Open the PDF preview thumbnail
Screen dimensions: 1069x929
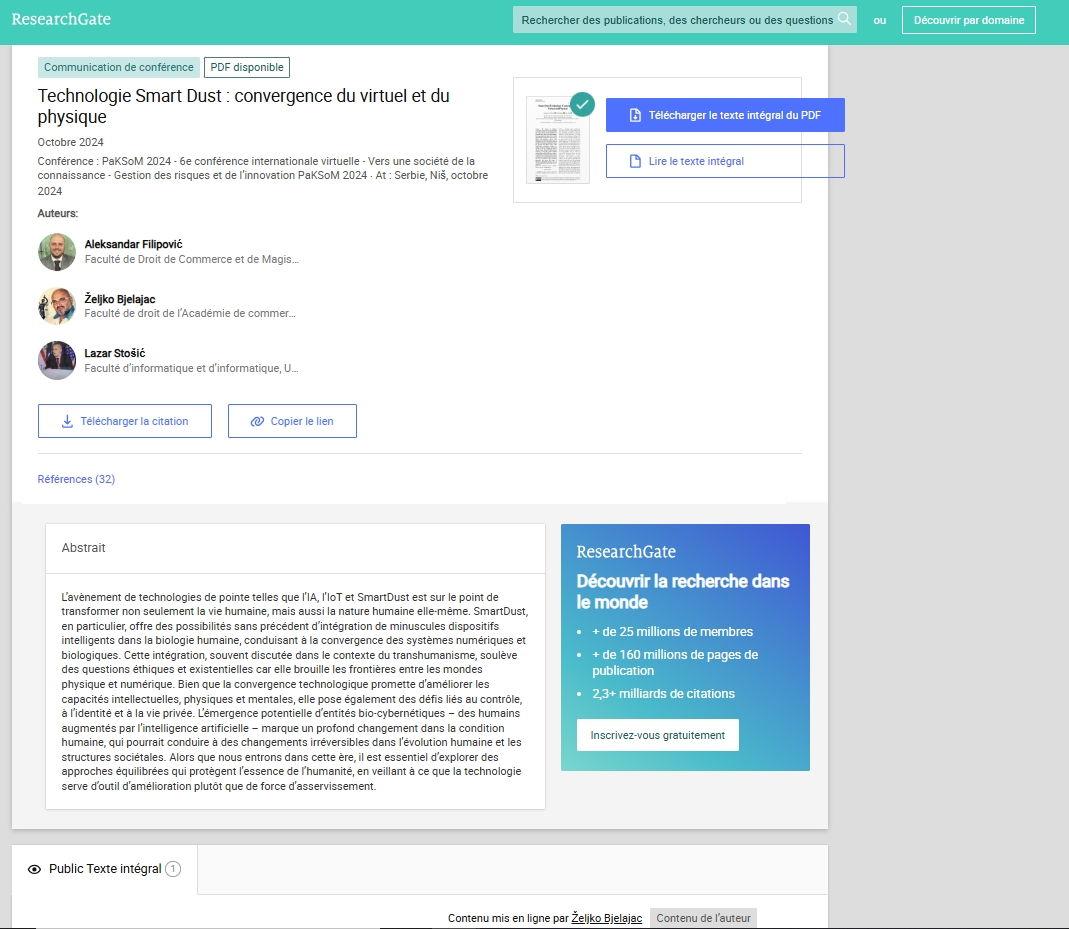pyautogui.click(x=557, y=140)
